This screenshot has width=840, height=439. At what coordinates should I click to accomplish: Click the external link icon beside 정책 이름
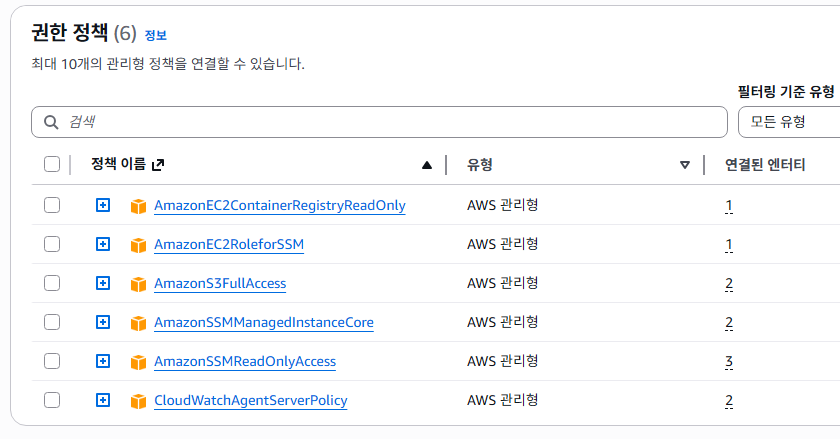click(x=158, y=165)
